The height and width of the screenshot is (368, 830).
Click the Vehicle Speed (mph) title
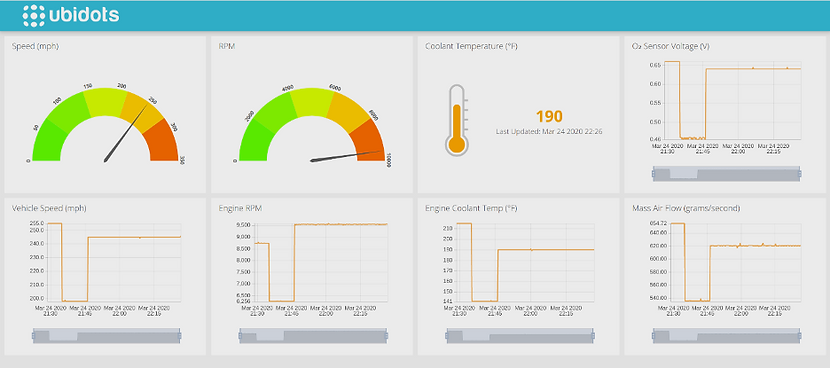coord(49,208)
